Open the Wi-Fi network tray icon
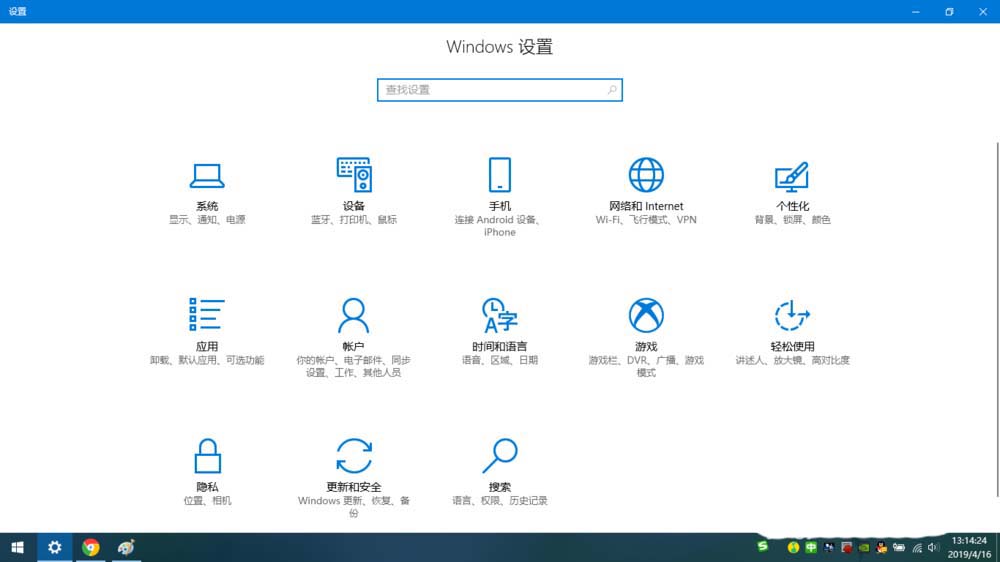The height and width of the screenshot is (562, 1000). pos(917,547)
